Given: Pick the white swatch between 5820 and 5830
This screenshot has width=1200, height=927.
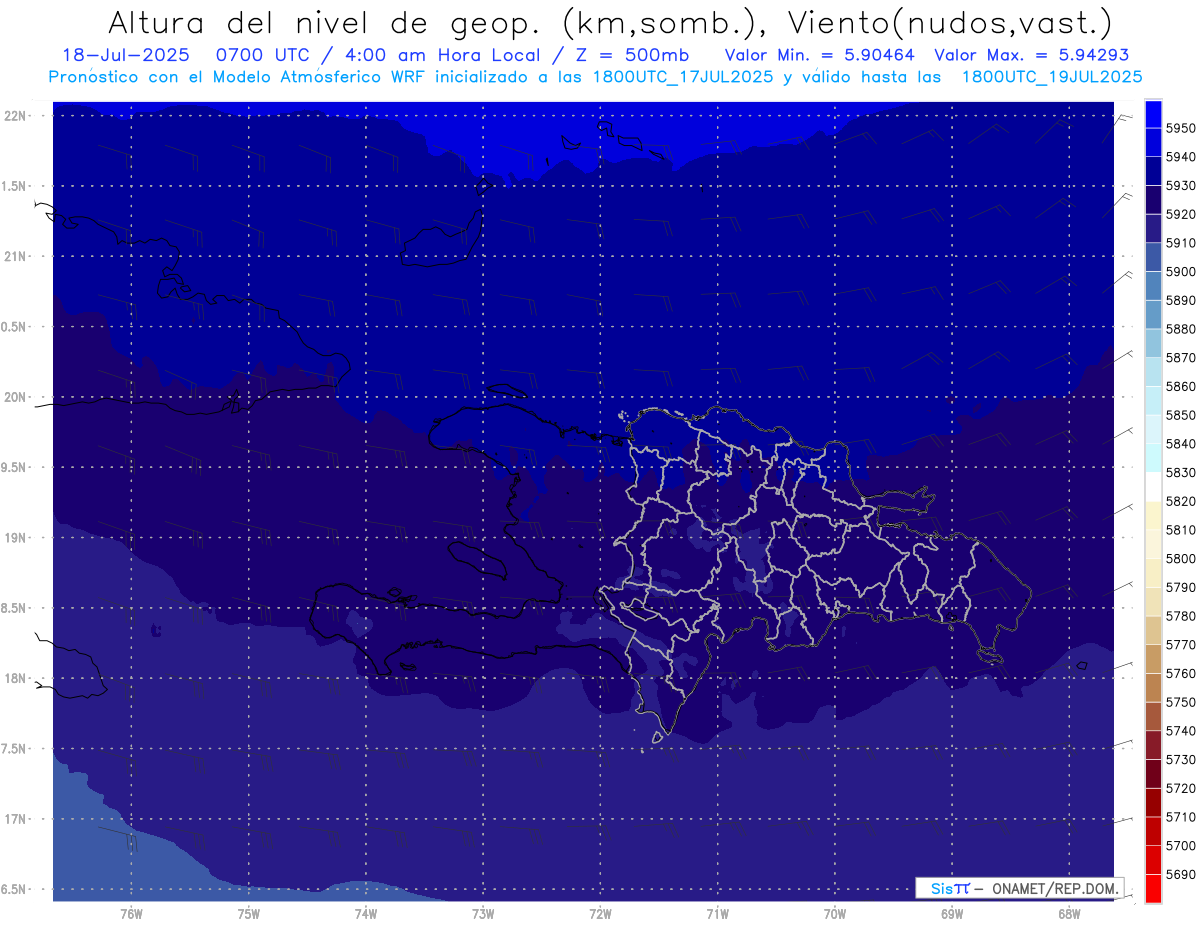Looking at the screenshot, I should pyautogui.click(x=1153, y=487).
